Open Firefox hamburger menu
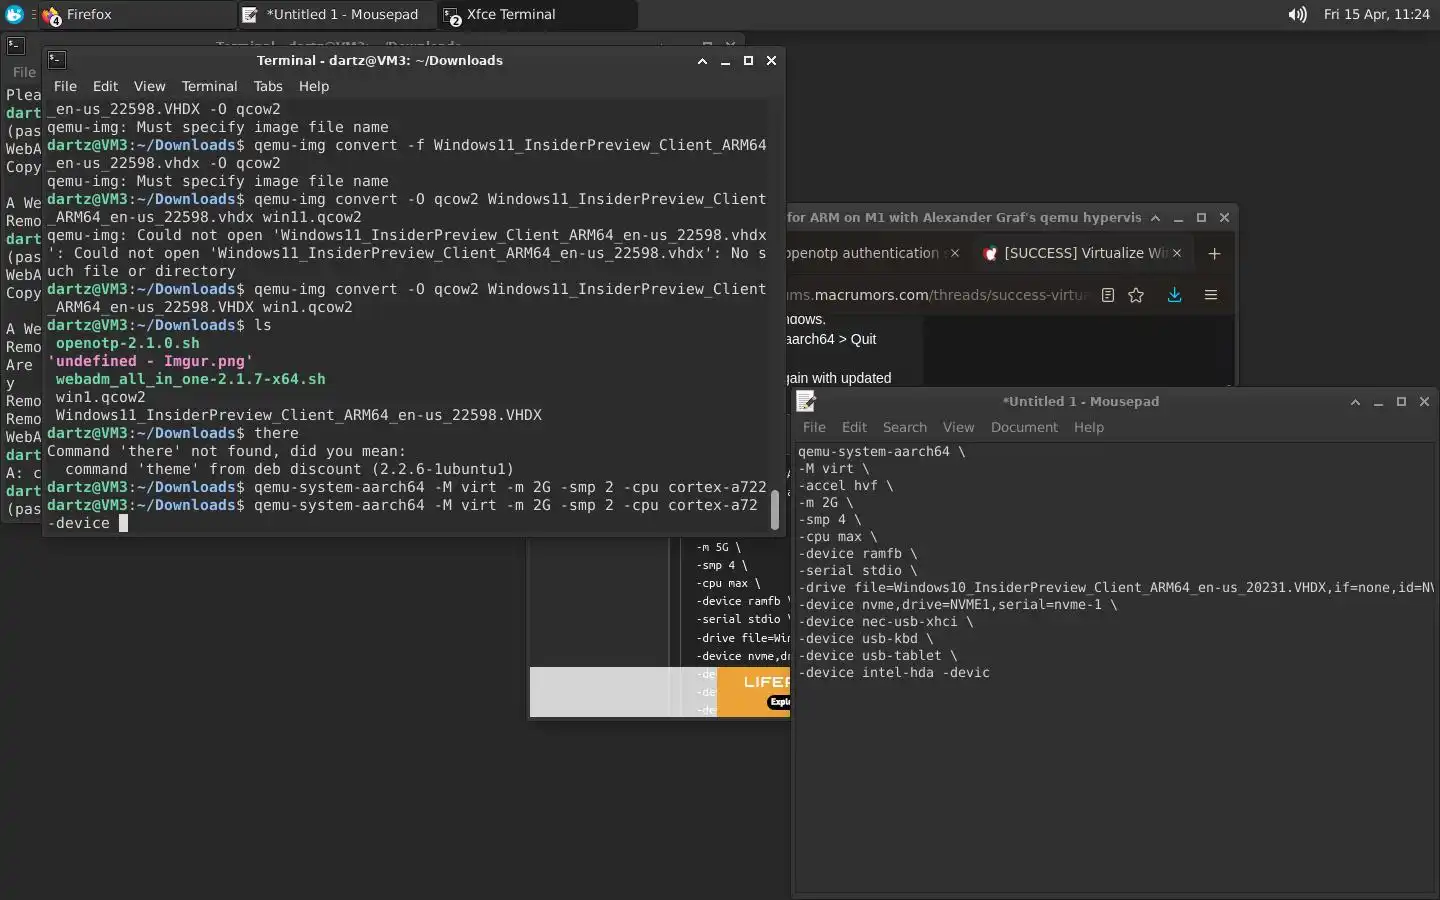 [1211, 295]
